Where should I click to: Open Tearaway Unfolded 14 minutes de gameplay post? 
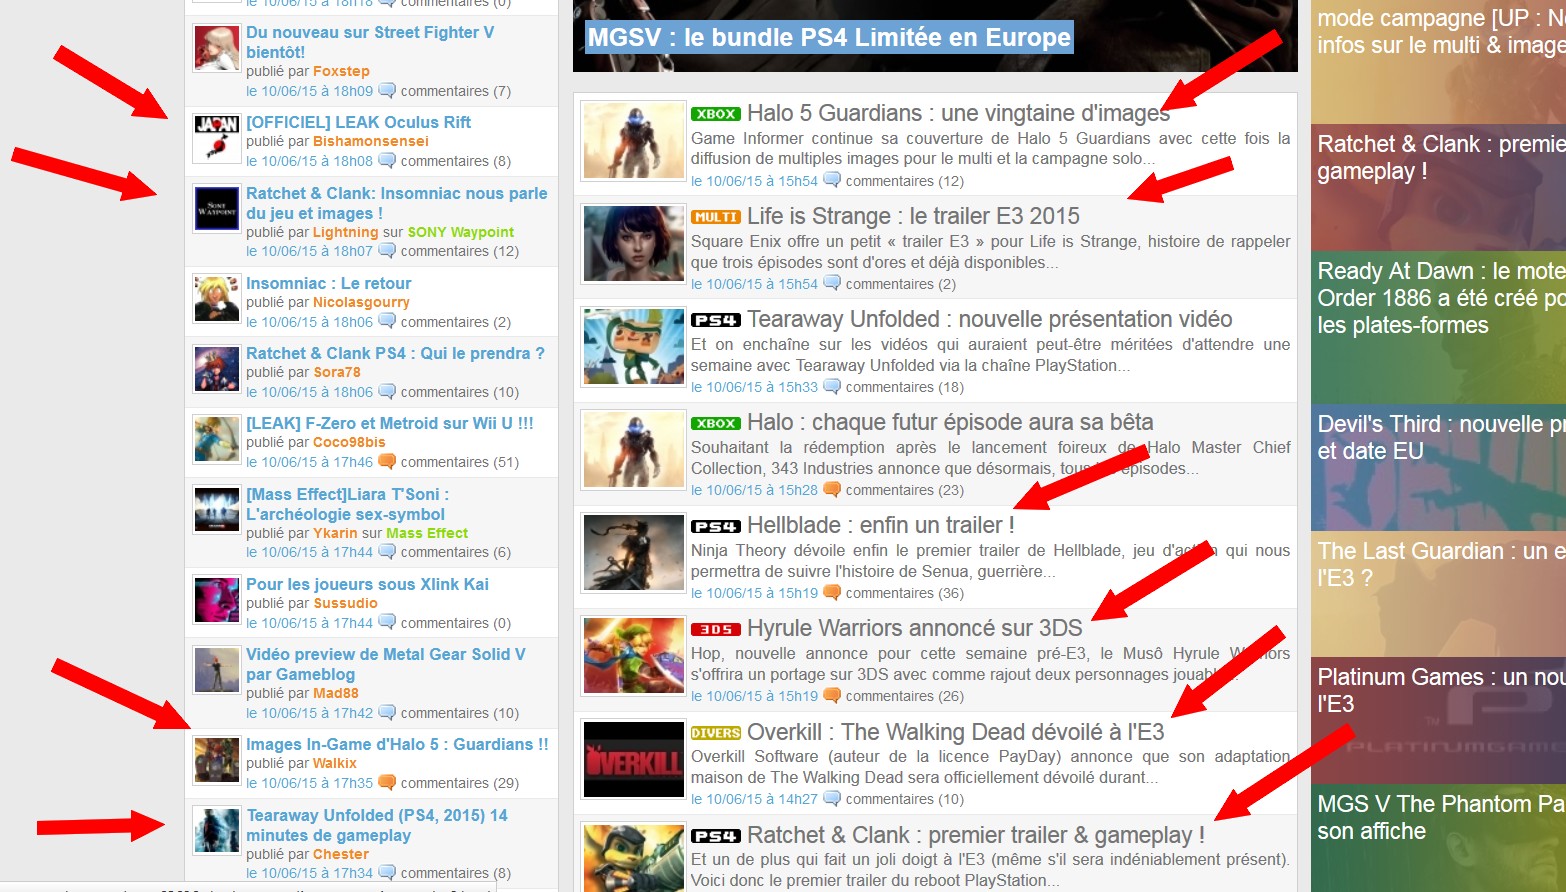coord(376,825)
